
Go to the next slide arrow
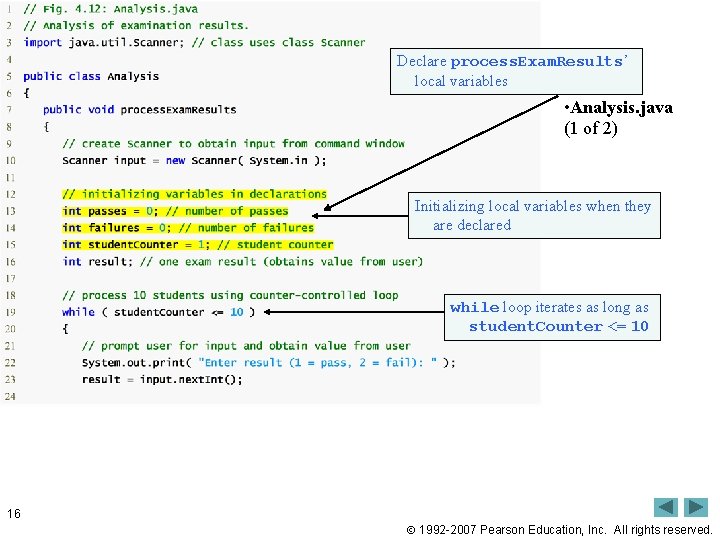pos(696,507)
